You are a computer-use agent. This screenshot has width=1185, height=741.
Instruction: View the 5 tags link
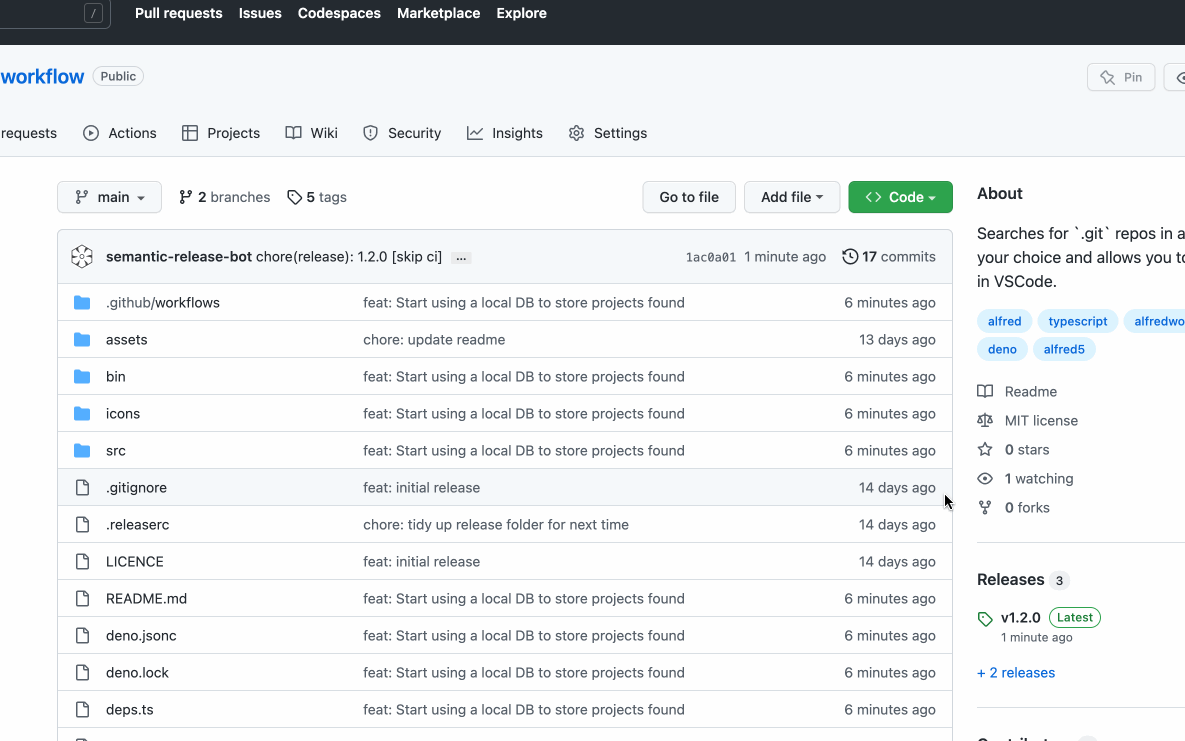click(x=317, y=197)
